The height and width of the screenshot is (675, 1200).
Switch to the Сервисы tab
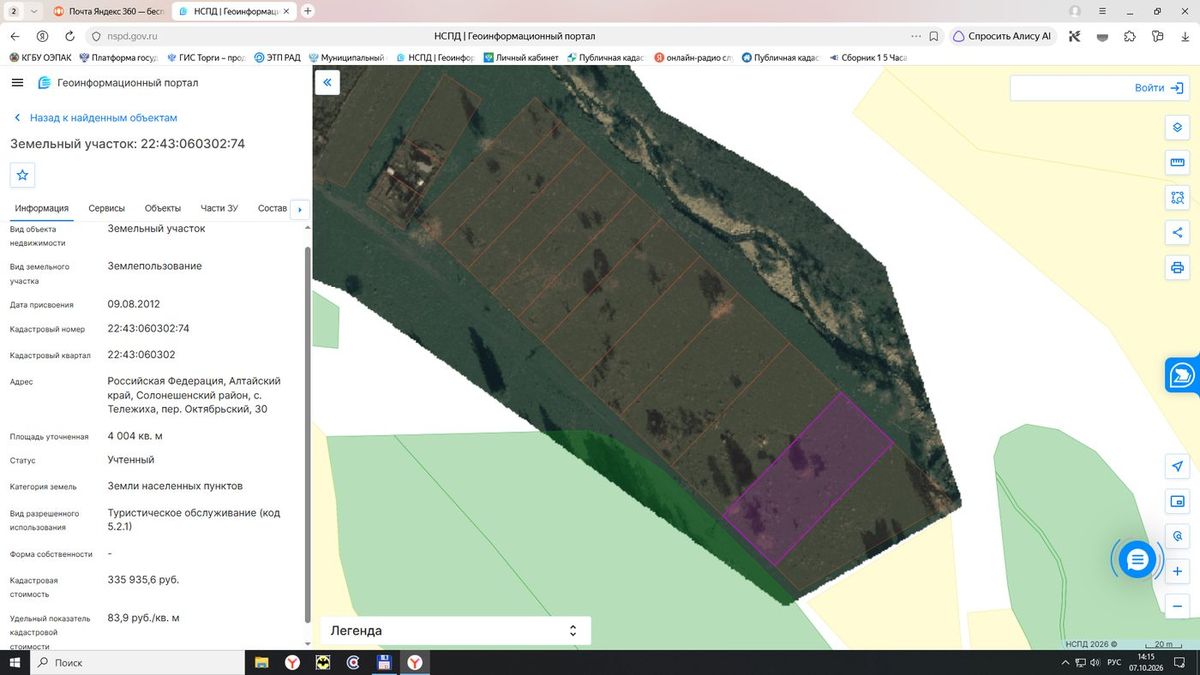coord(107,208)
